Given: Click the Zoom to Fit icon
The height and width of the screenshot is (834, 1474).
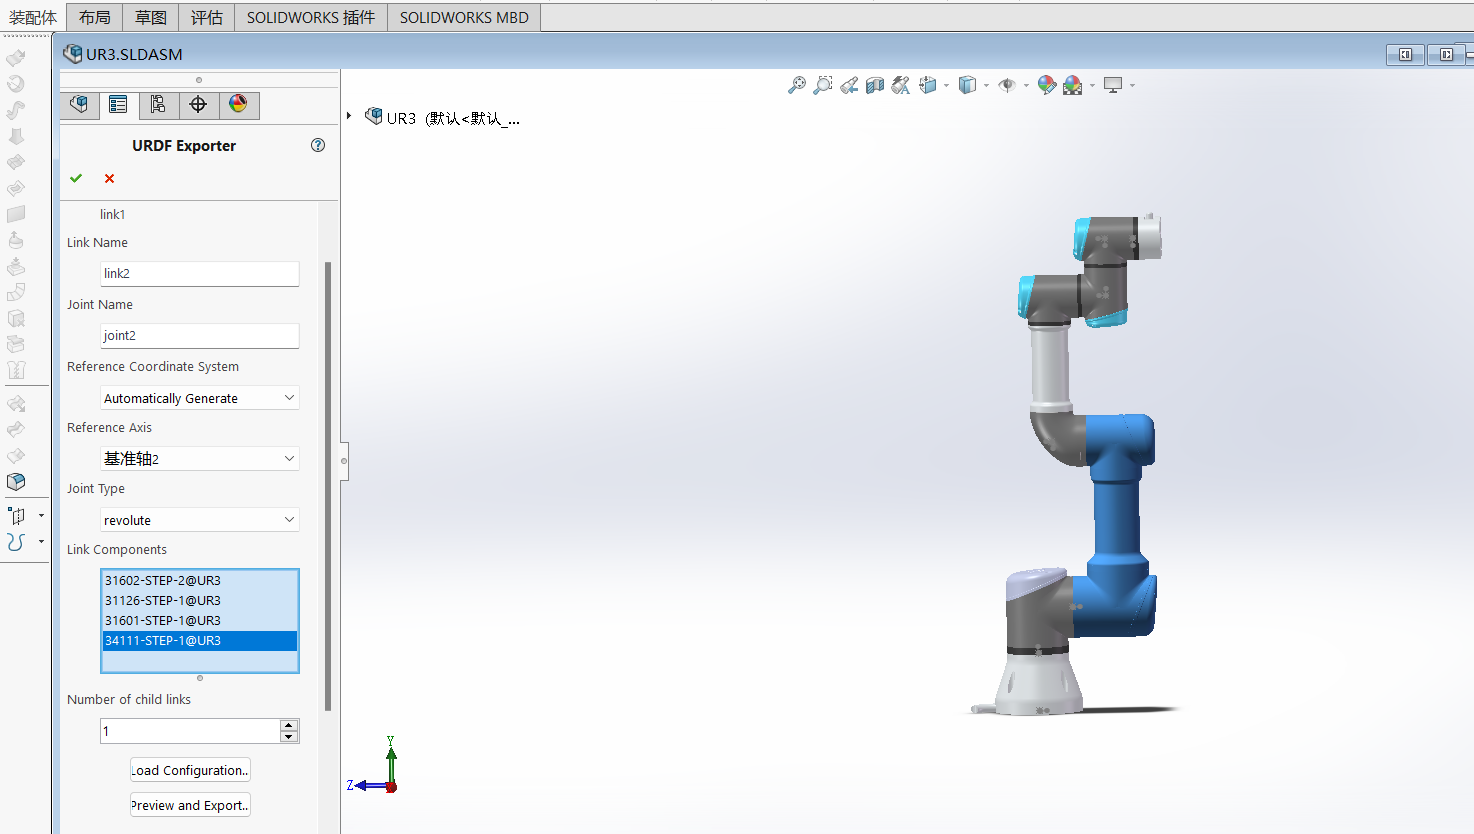Looking at the screenshot, I should (x=797, y=85).
